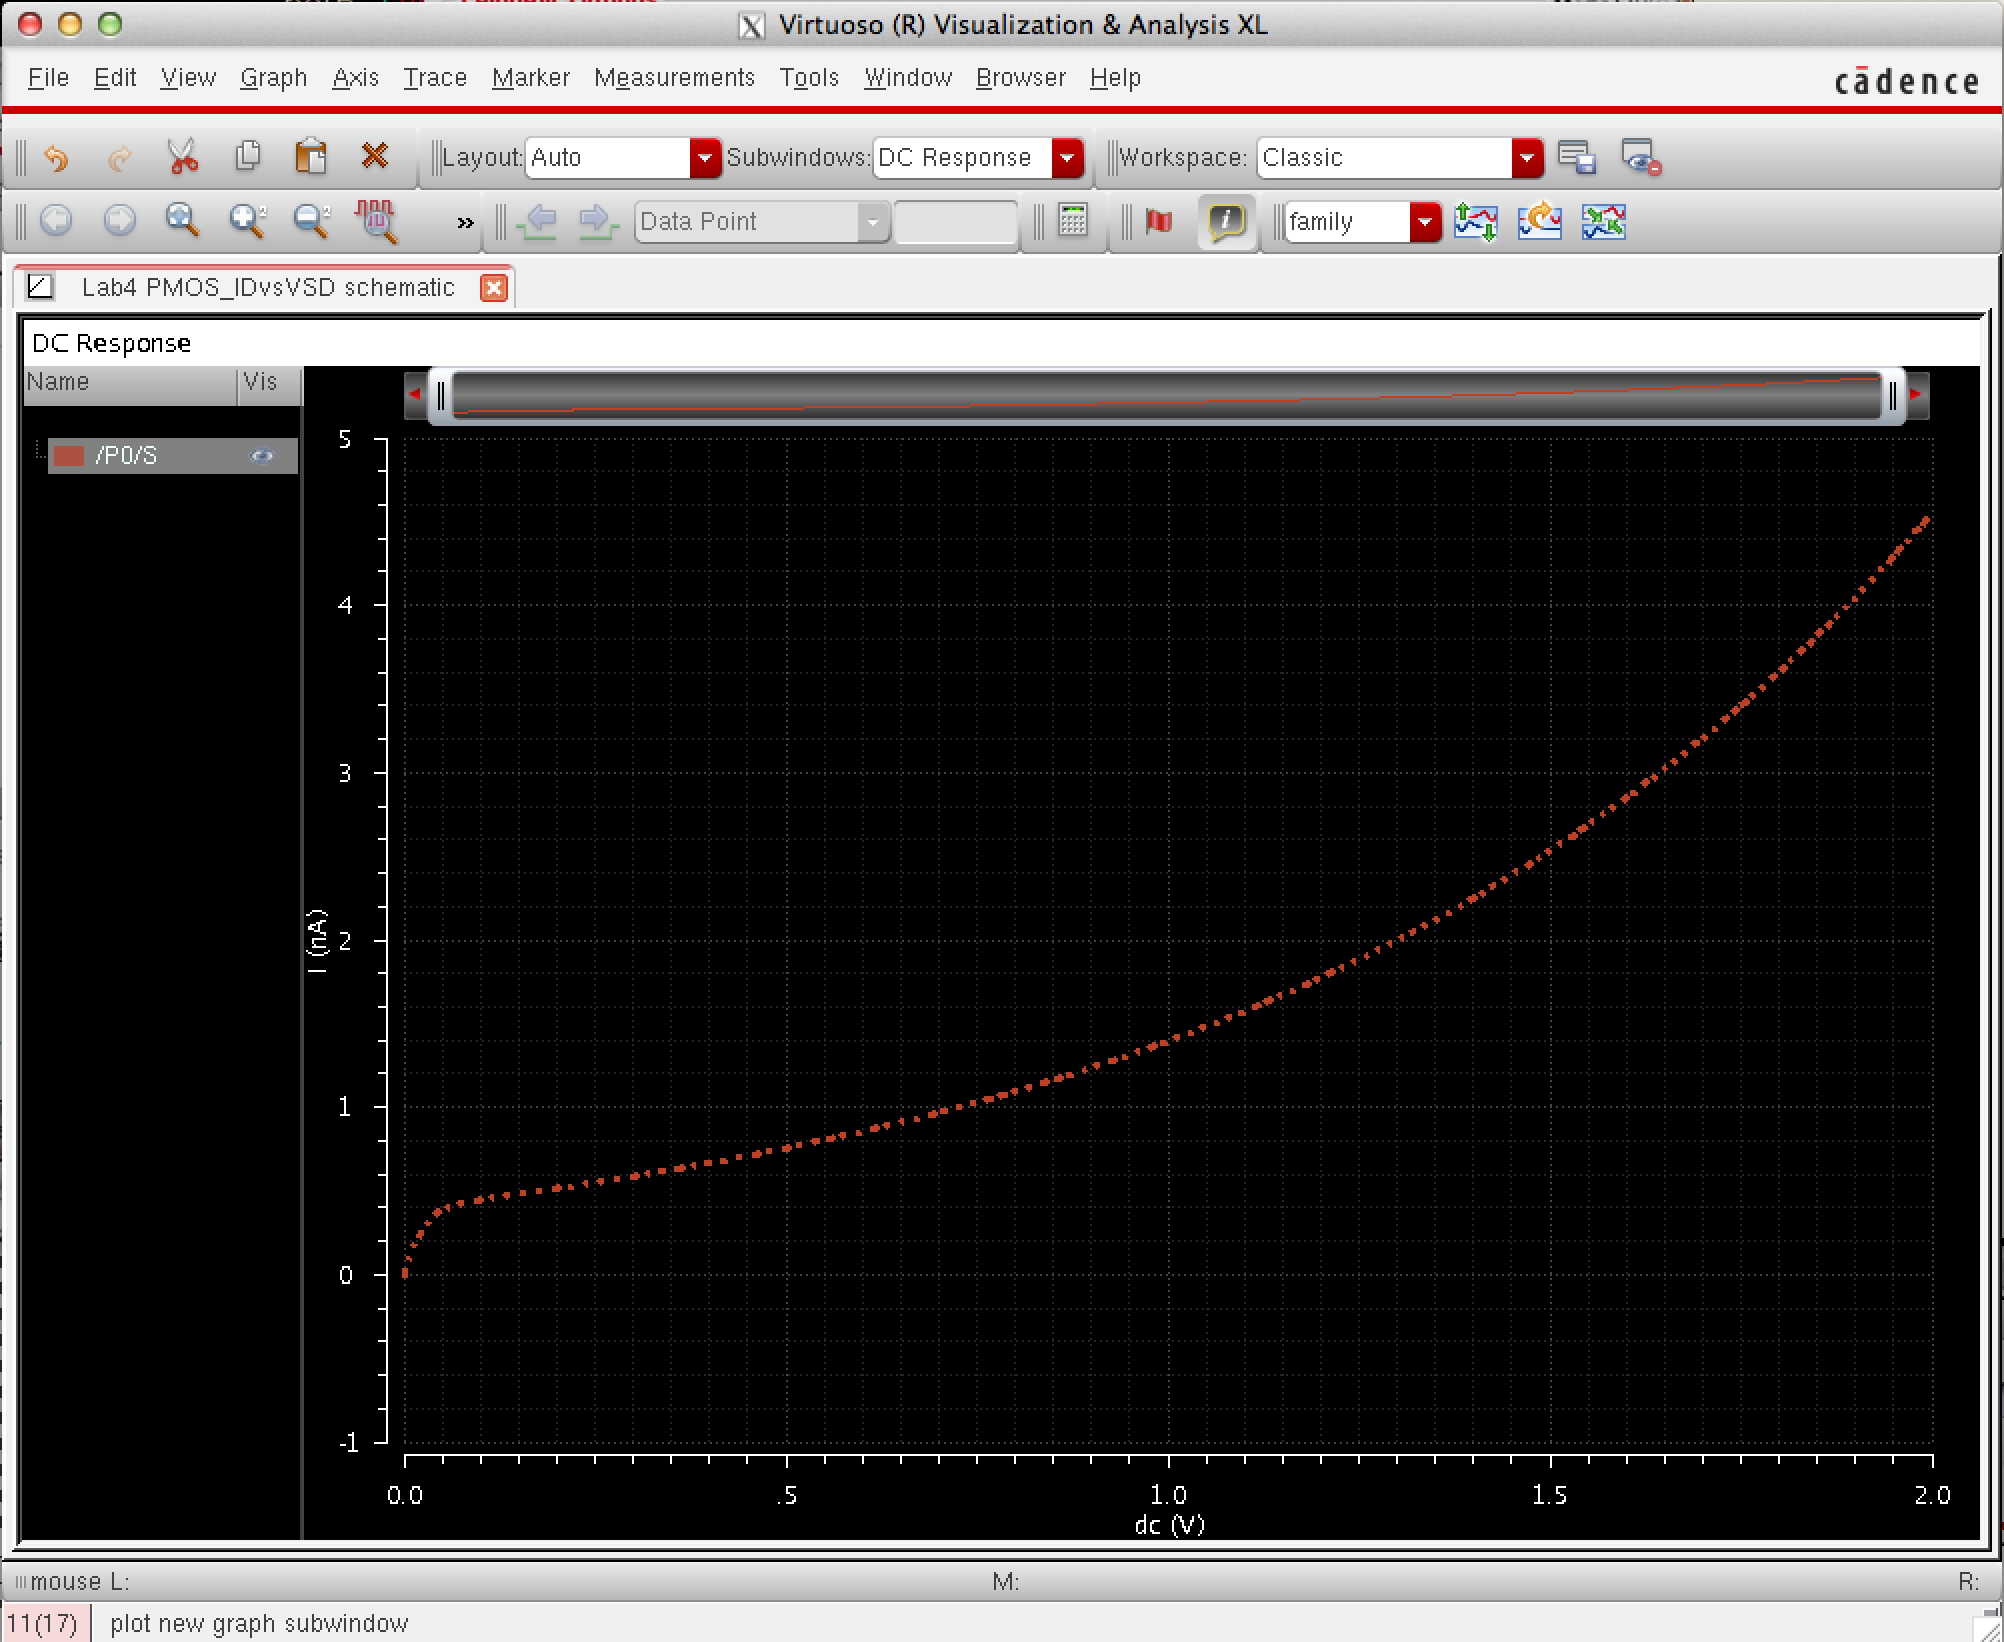Click the graph window icon on tab

(40, 287)
